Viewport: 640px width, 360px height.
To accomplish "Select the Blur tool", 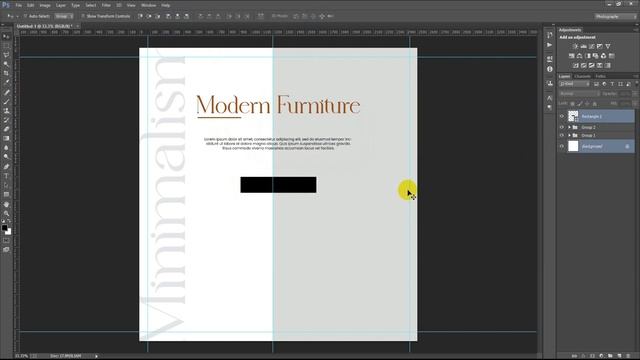I will coord(6,148).
